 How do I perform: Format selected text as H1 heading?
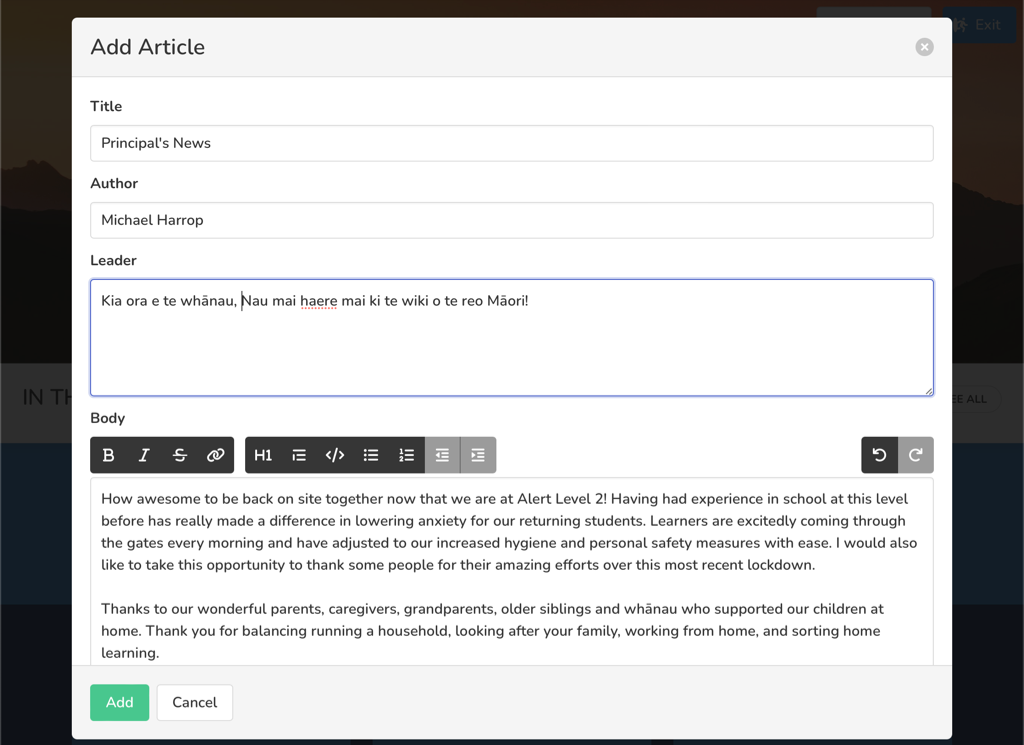263,455
